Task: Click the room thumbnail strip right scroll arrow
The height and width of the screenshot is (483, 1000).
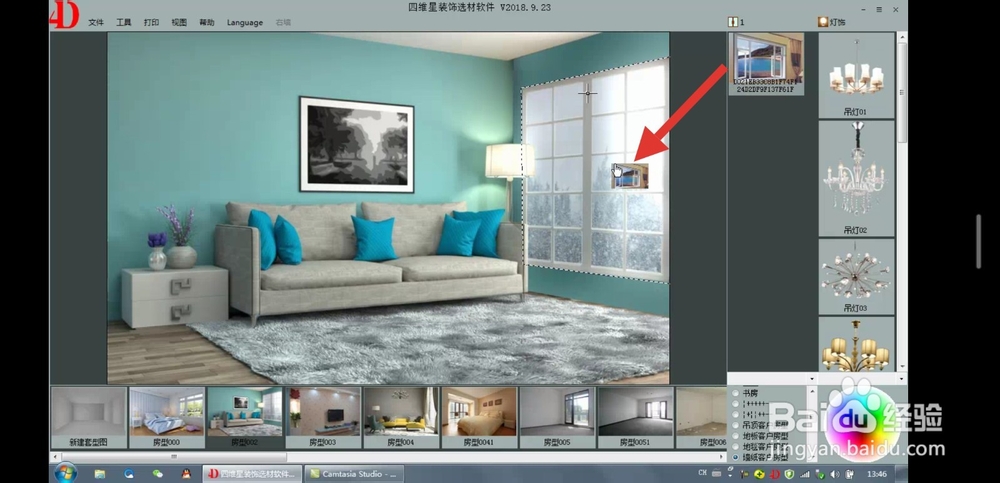Action: coord(722,457)
